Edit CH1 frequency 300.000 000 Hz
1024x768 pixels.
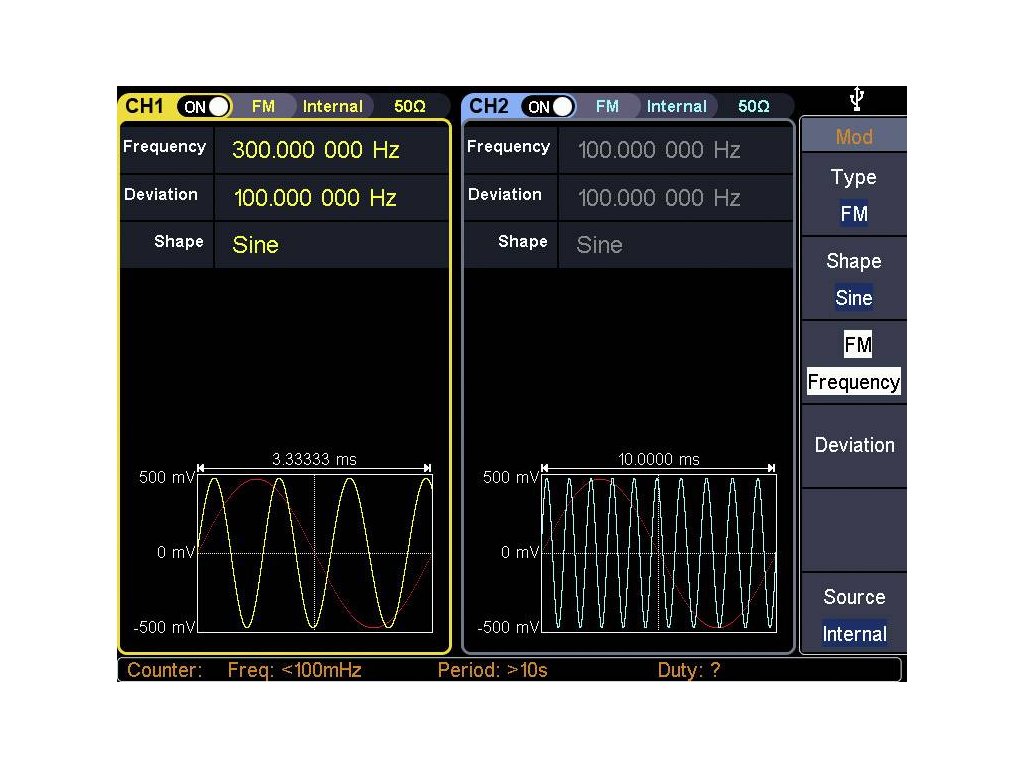click(315, 150)
